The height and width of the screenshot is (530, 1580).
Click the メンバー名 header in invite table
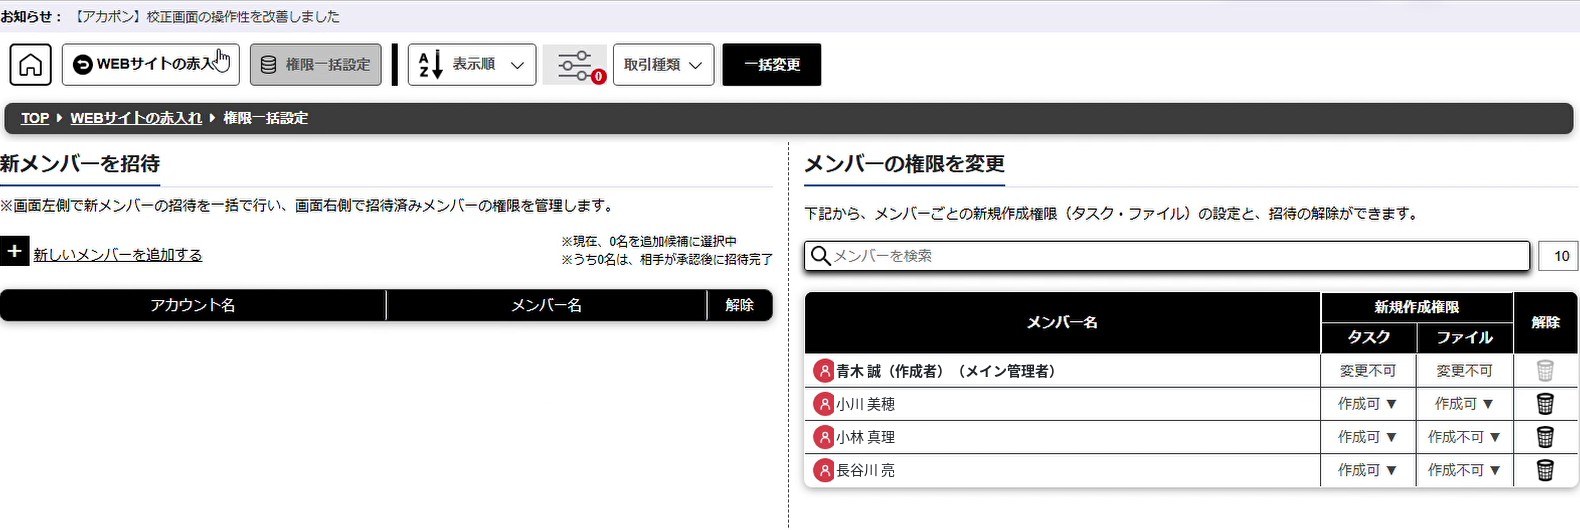[546, 305]
